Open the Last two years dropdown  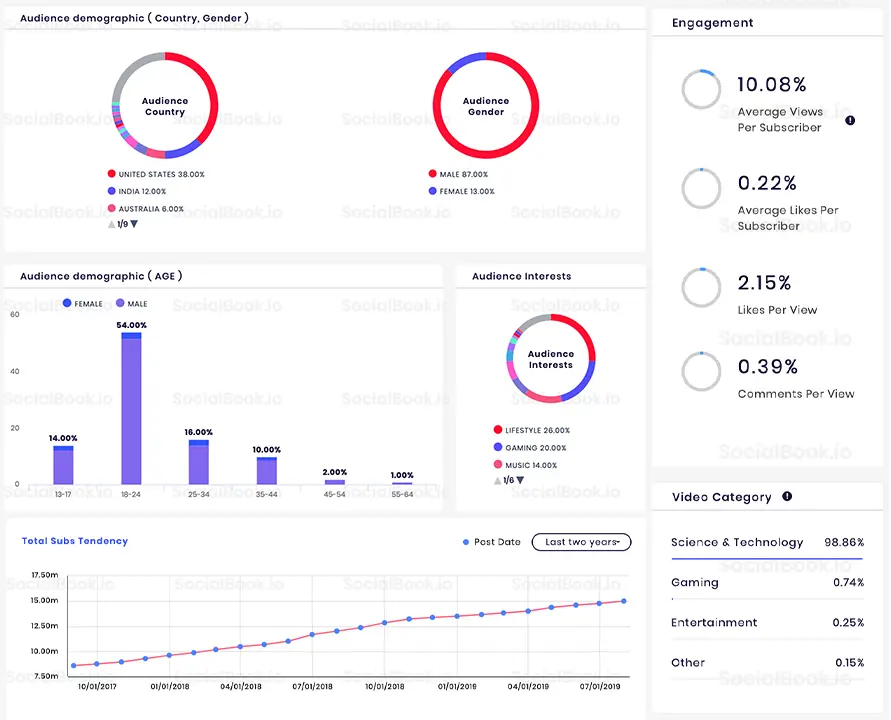[x=581, y=542]
